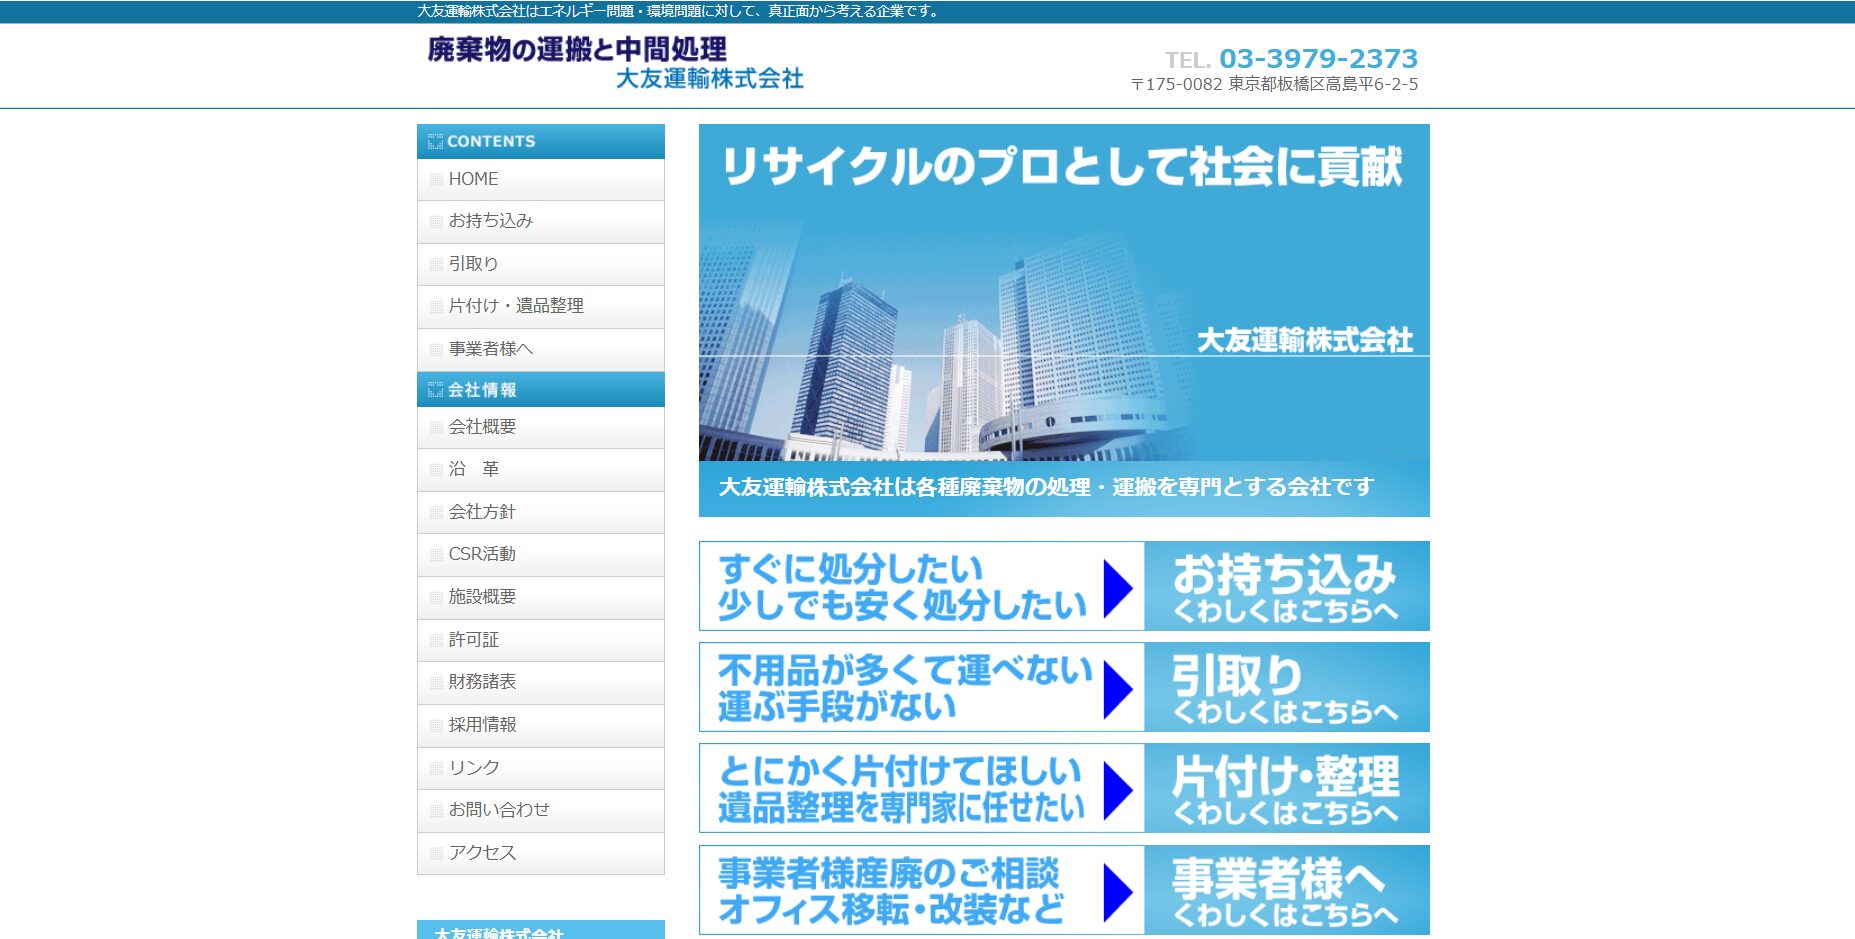The width and height of the screenshot is (1855, 939).
Task: Open 沿革 history page
Action: (473, 469)
